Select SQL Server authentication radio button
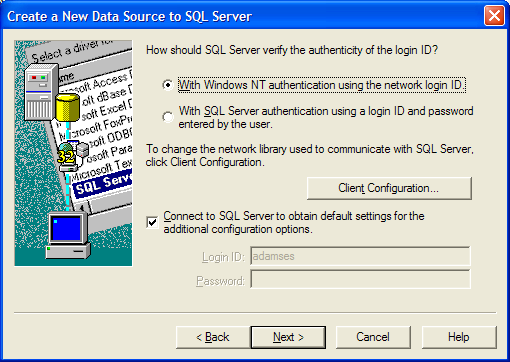The image size is (510, 362). pyautogui.click(x=168, y=117)
